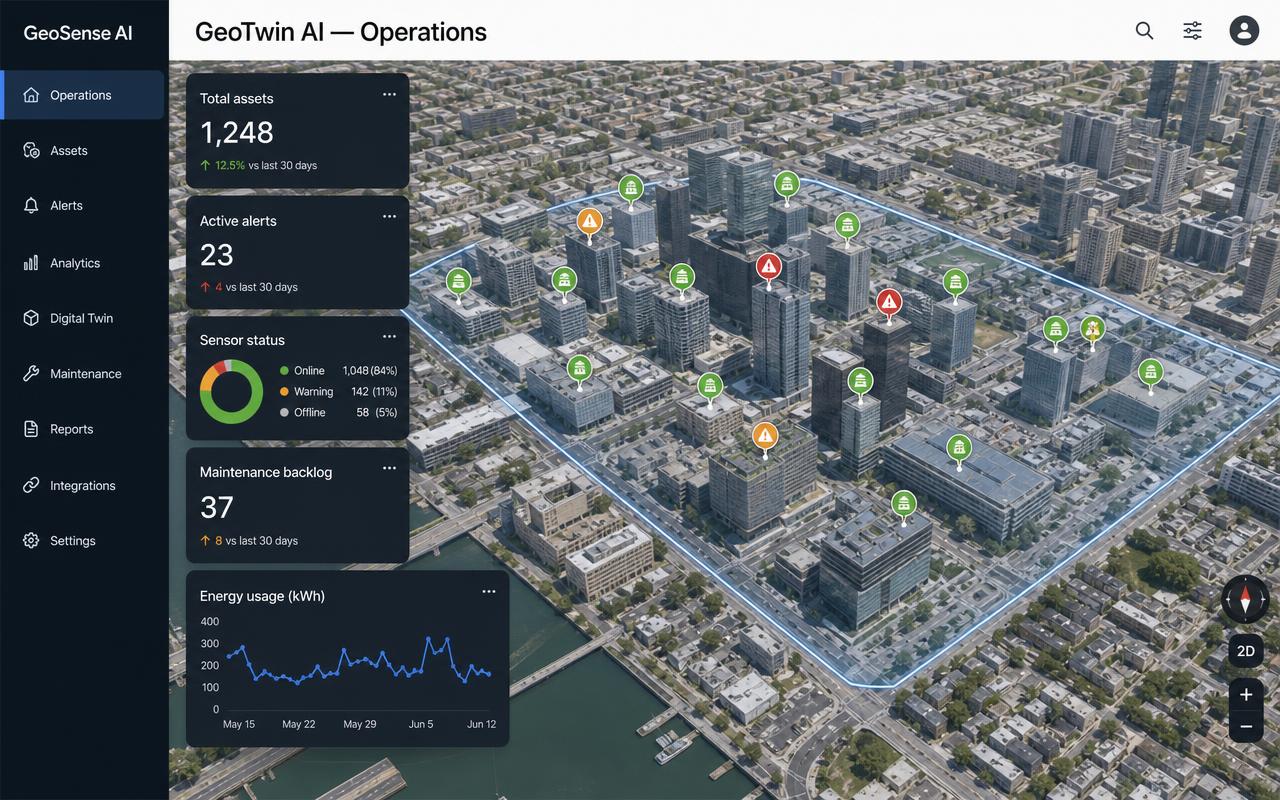
Task: Click the '1,248' total assets value
Action: tap(237, 132)
